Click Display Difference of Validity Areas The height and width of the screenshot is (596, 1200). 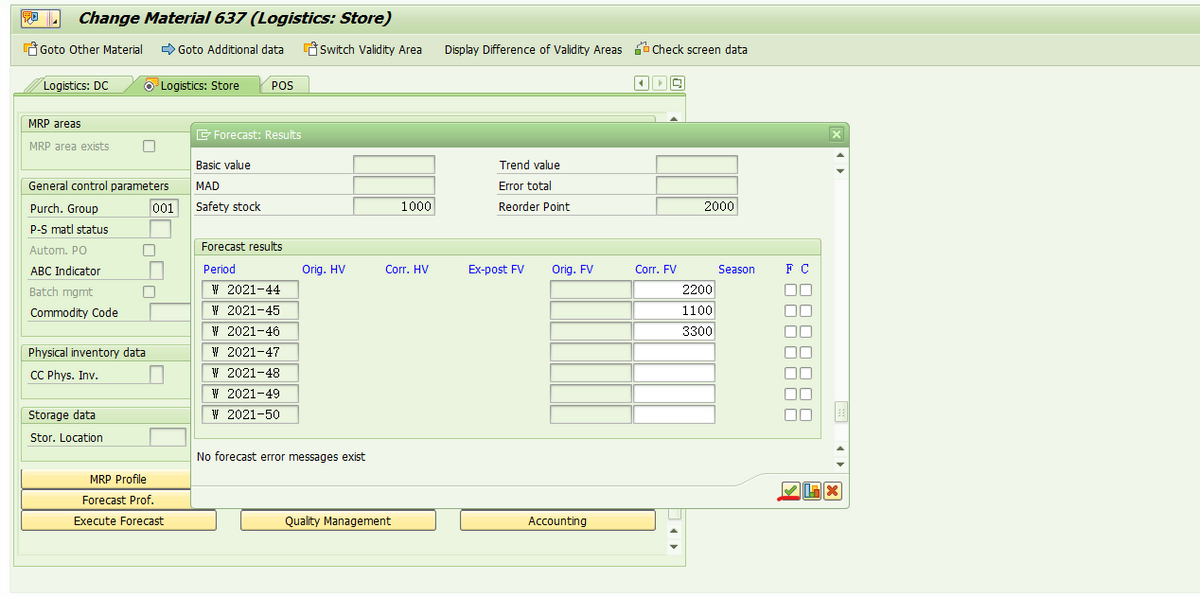click(x=532, y=49)
